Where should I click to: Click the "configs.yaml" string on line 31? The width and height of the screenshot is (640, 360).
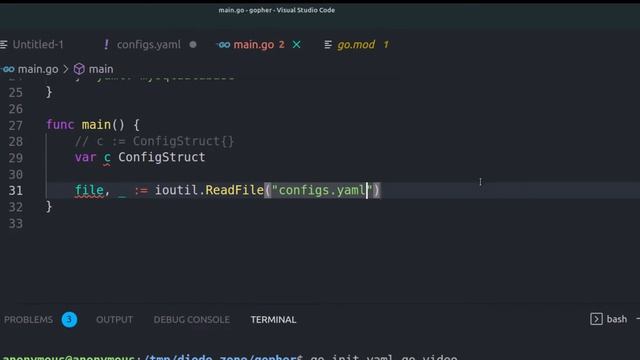(x=322, y=190)
